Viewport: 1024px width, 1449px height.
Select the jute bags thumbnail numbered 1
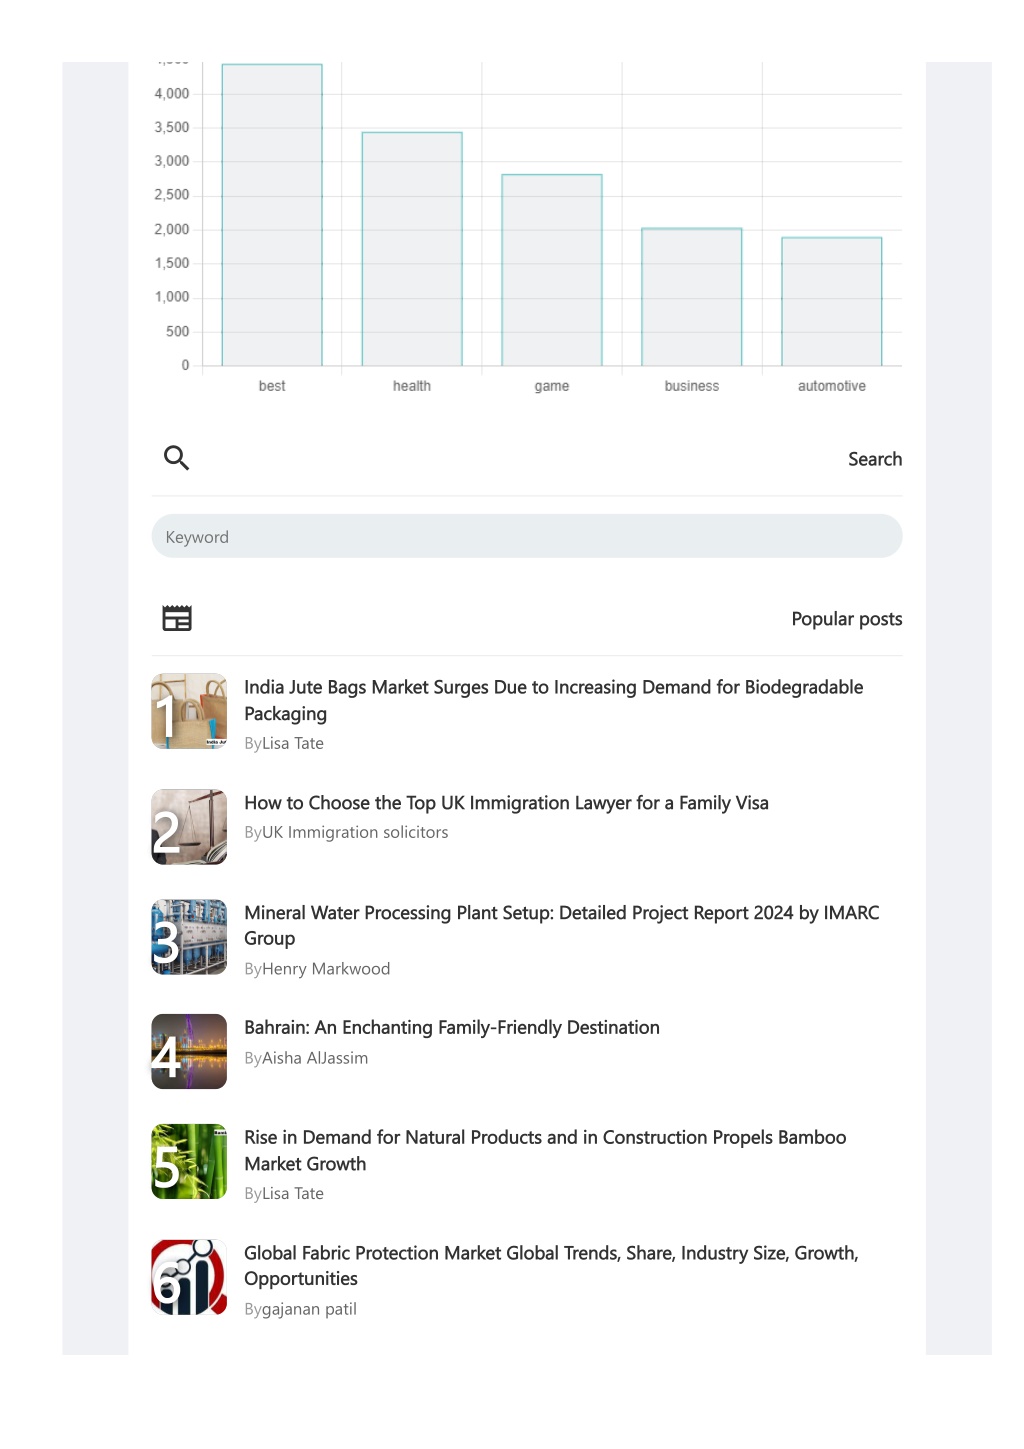(x=189, y=711)
